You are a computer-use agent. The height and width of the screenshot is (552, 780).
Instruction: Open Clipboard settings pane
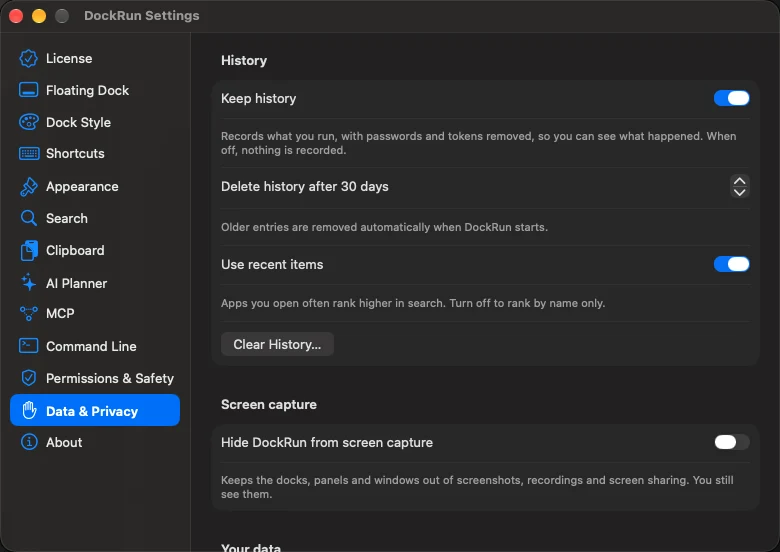coord(95,251)
